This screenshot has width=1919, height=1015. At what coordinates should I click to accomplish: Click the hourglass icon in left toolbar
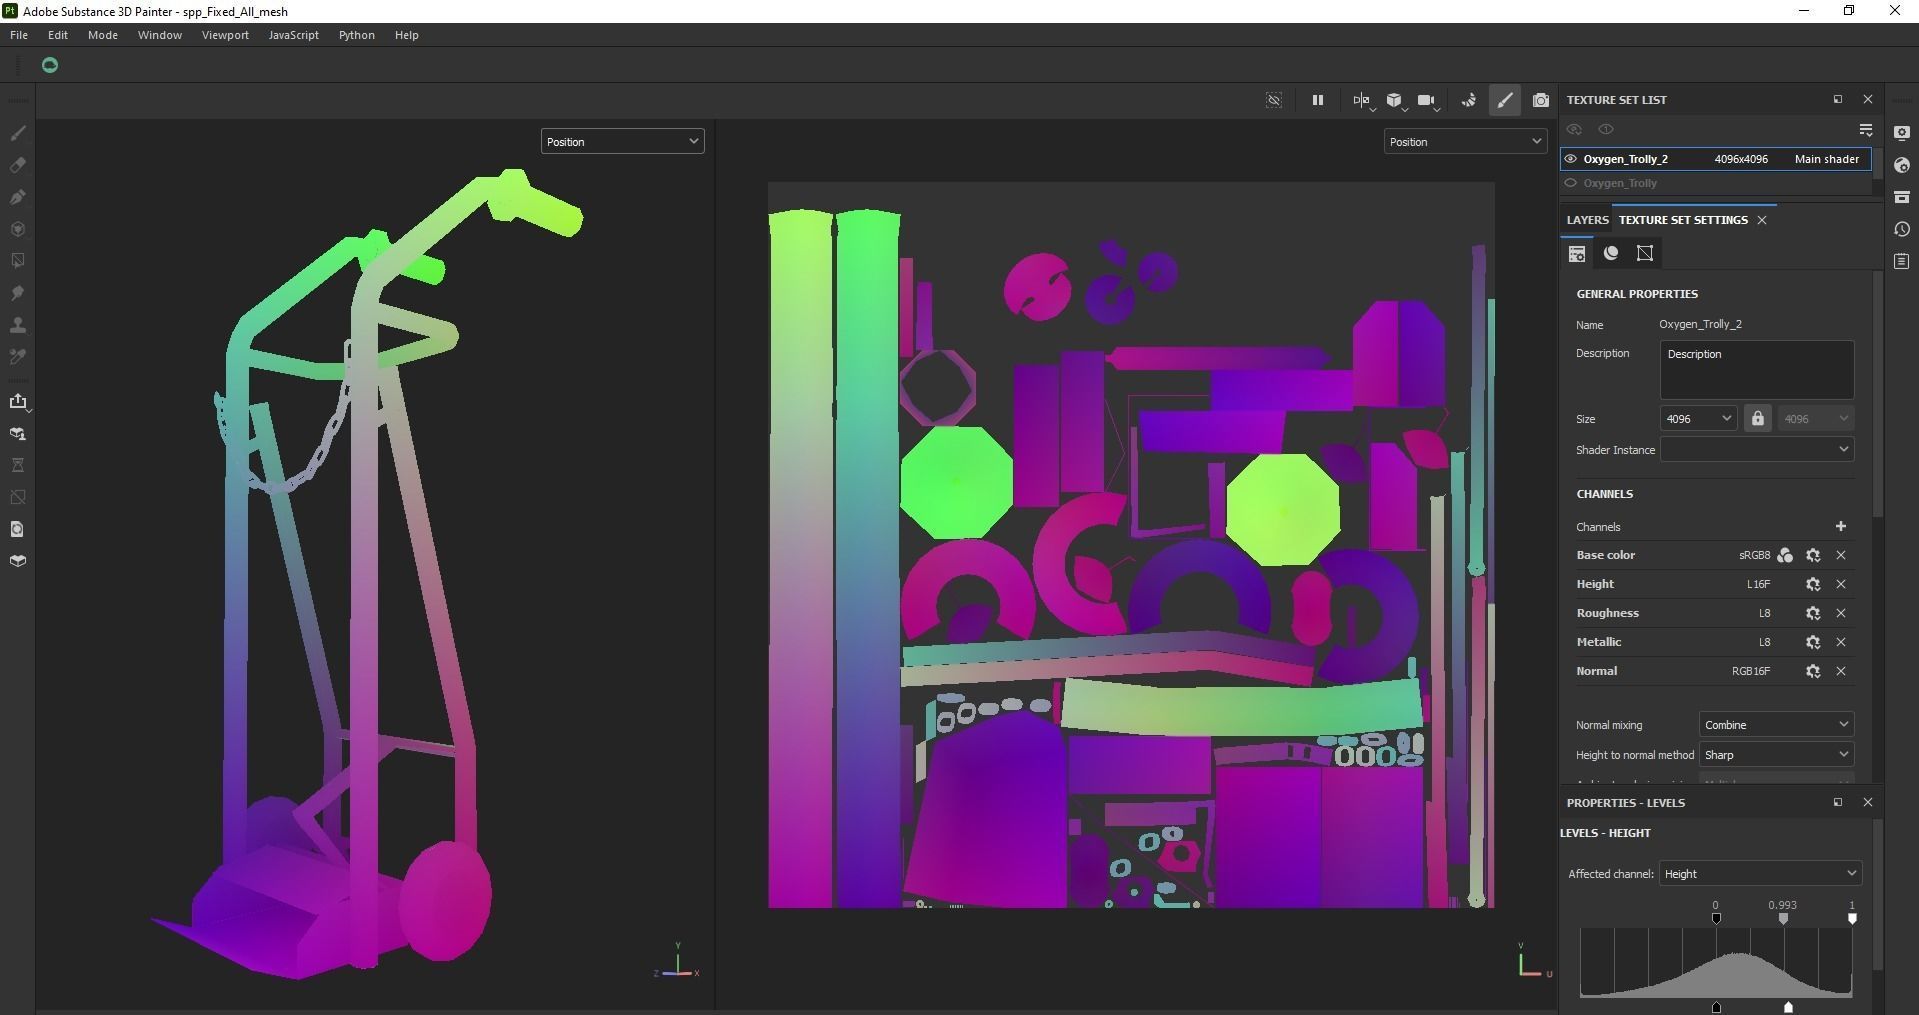click(x=18, y=465)
